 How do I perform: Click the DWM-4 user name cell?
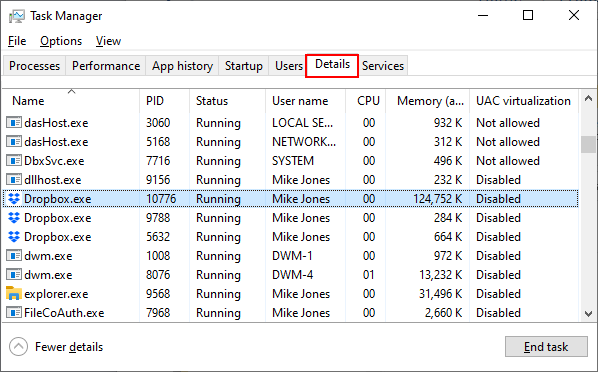tap(292, 275)
